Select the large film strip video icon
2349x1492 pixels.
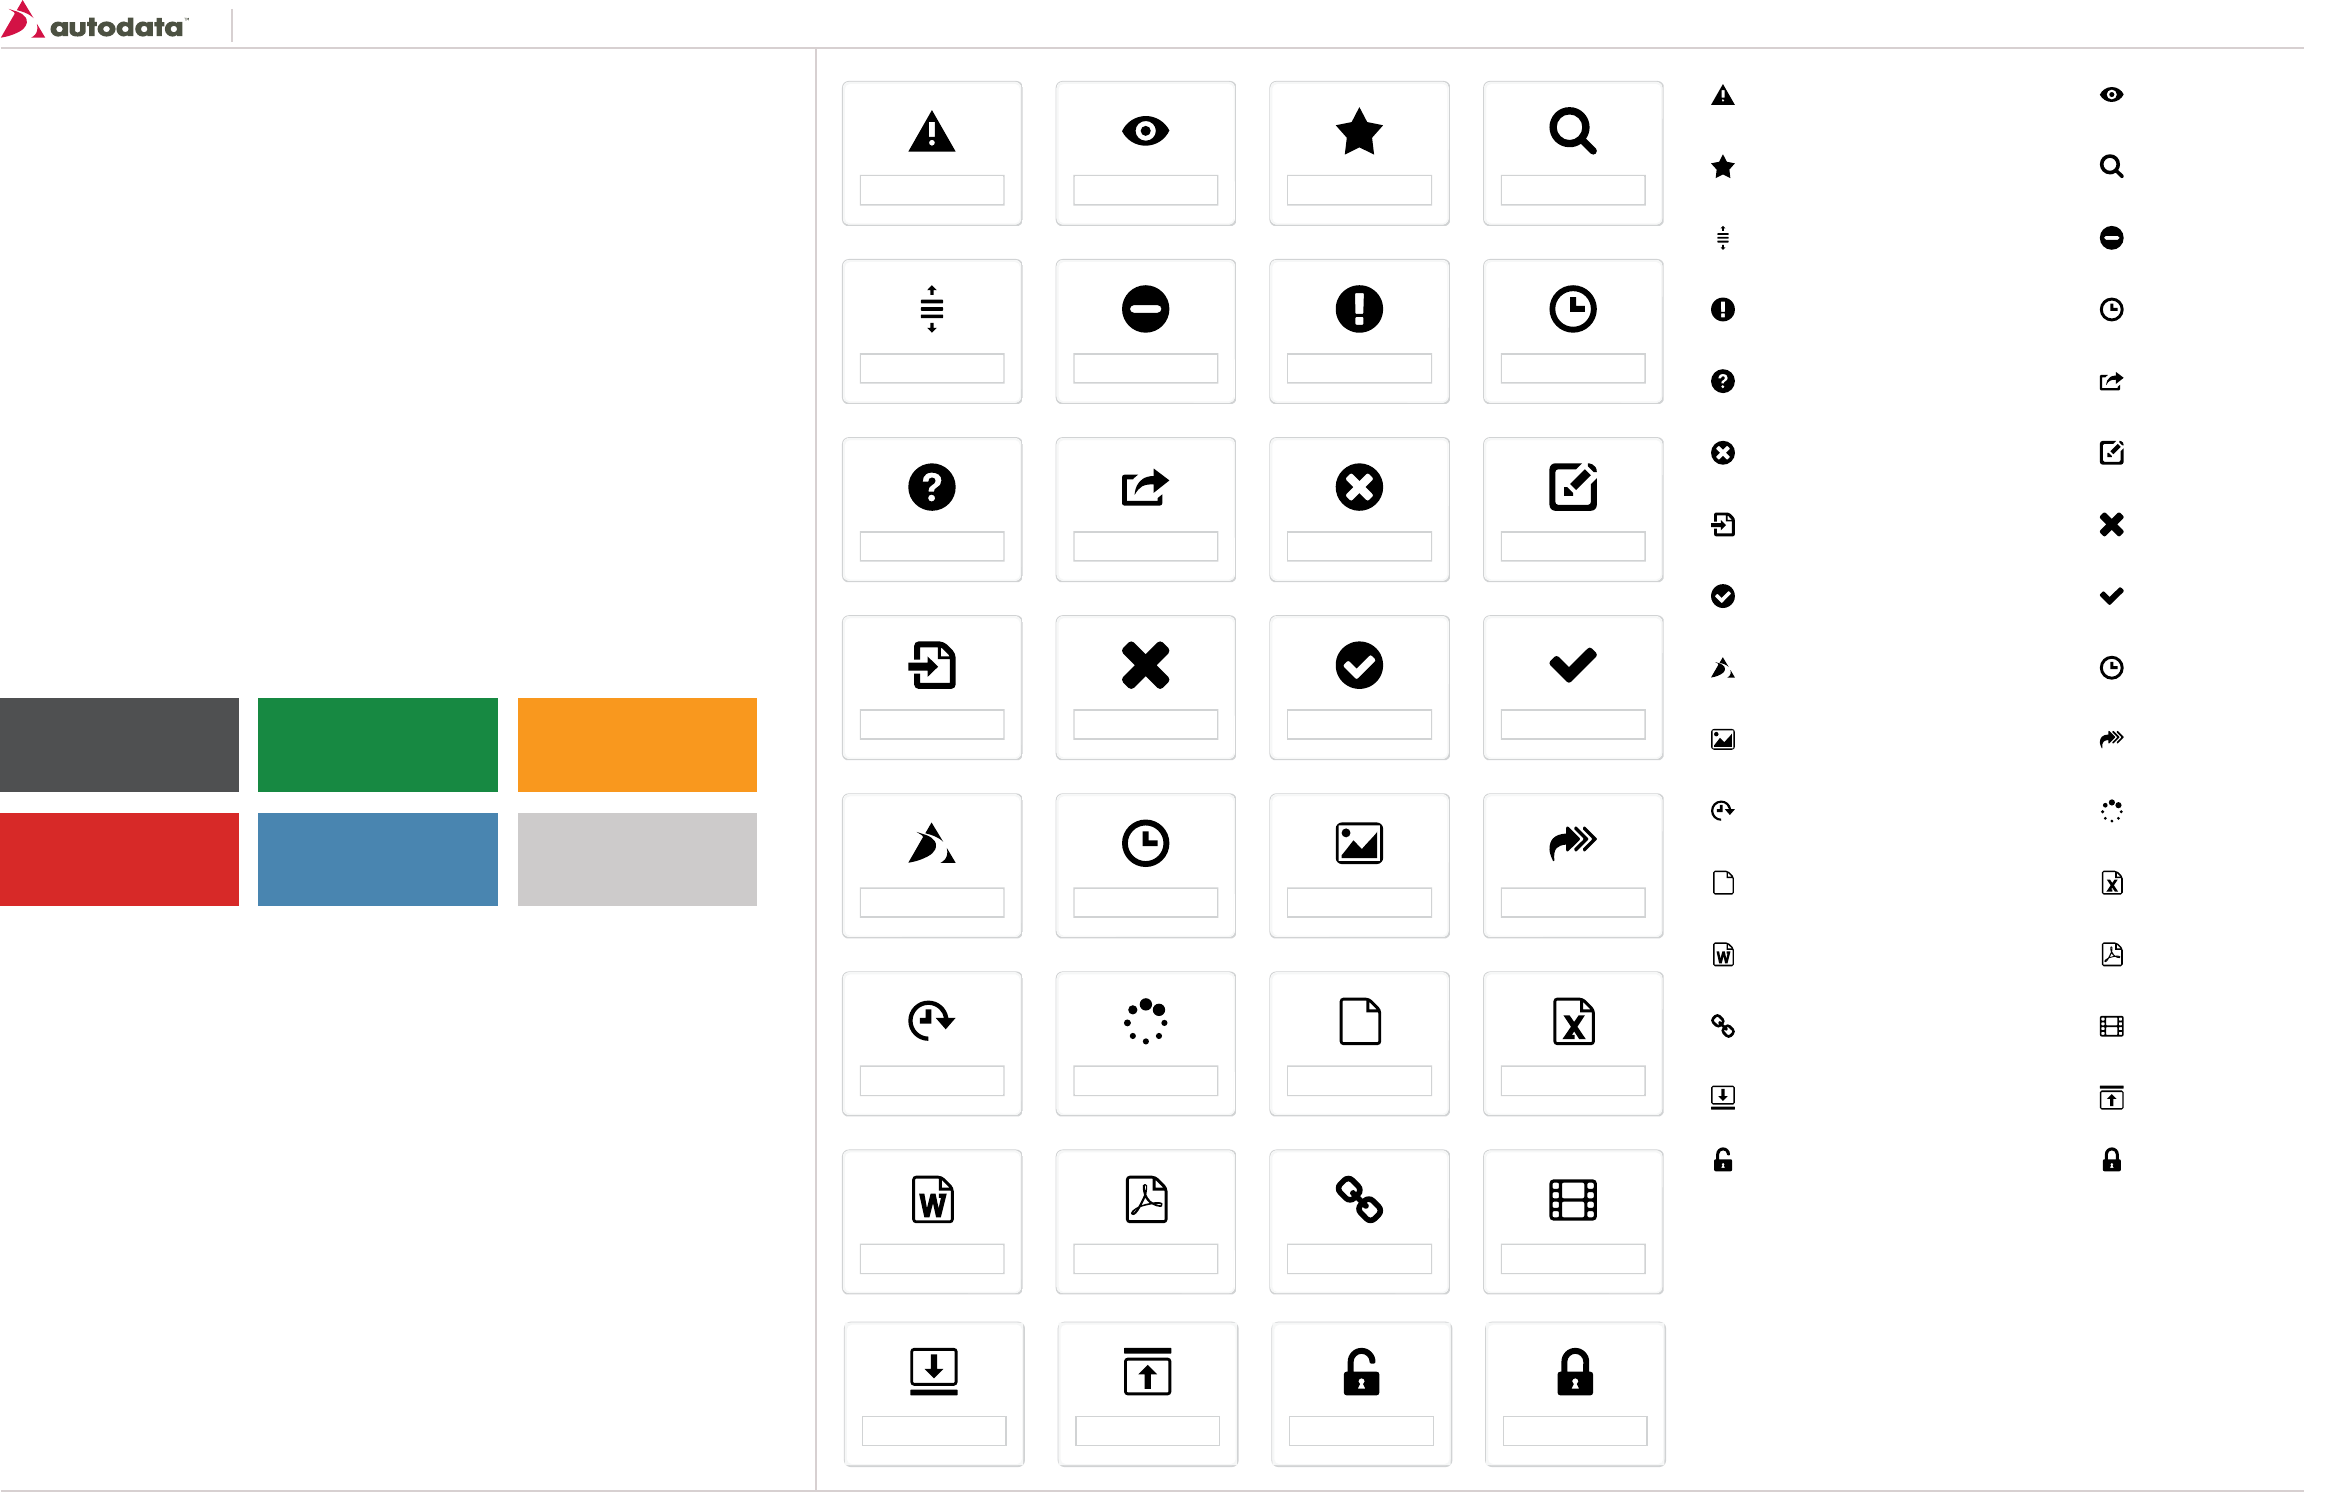(x=1572, y=1199)
